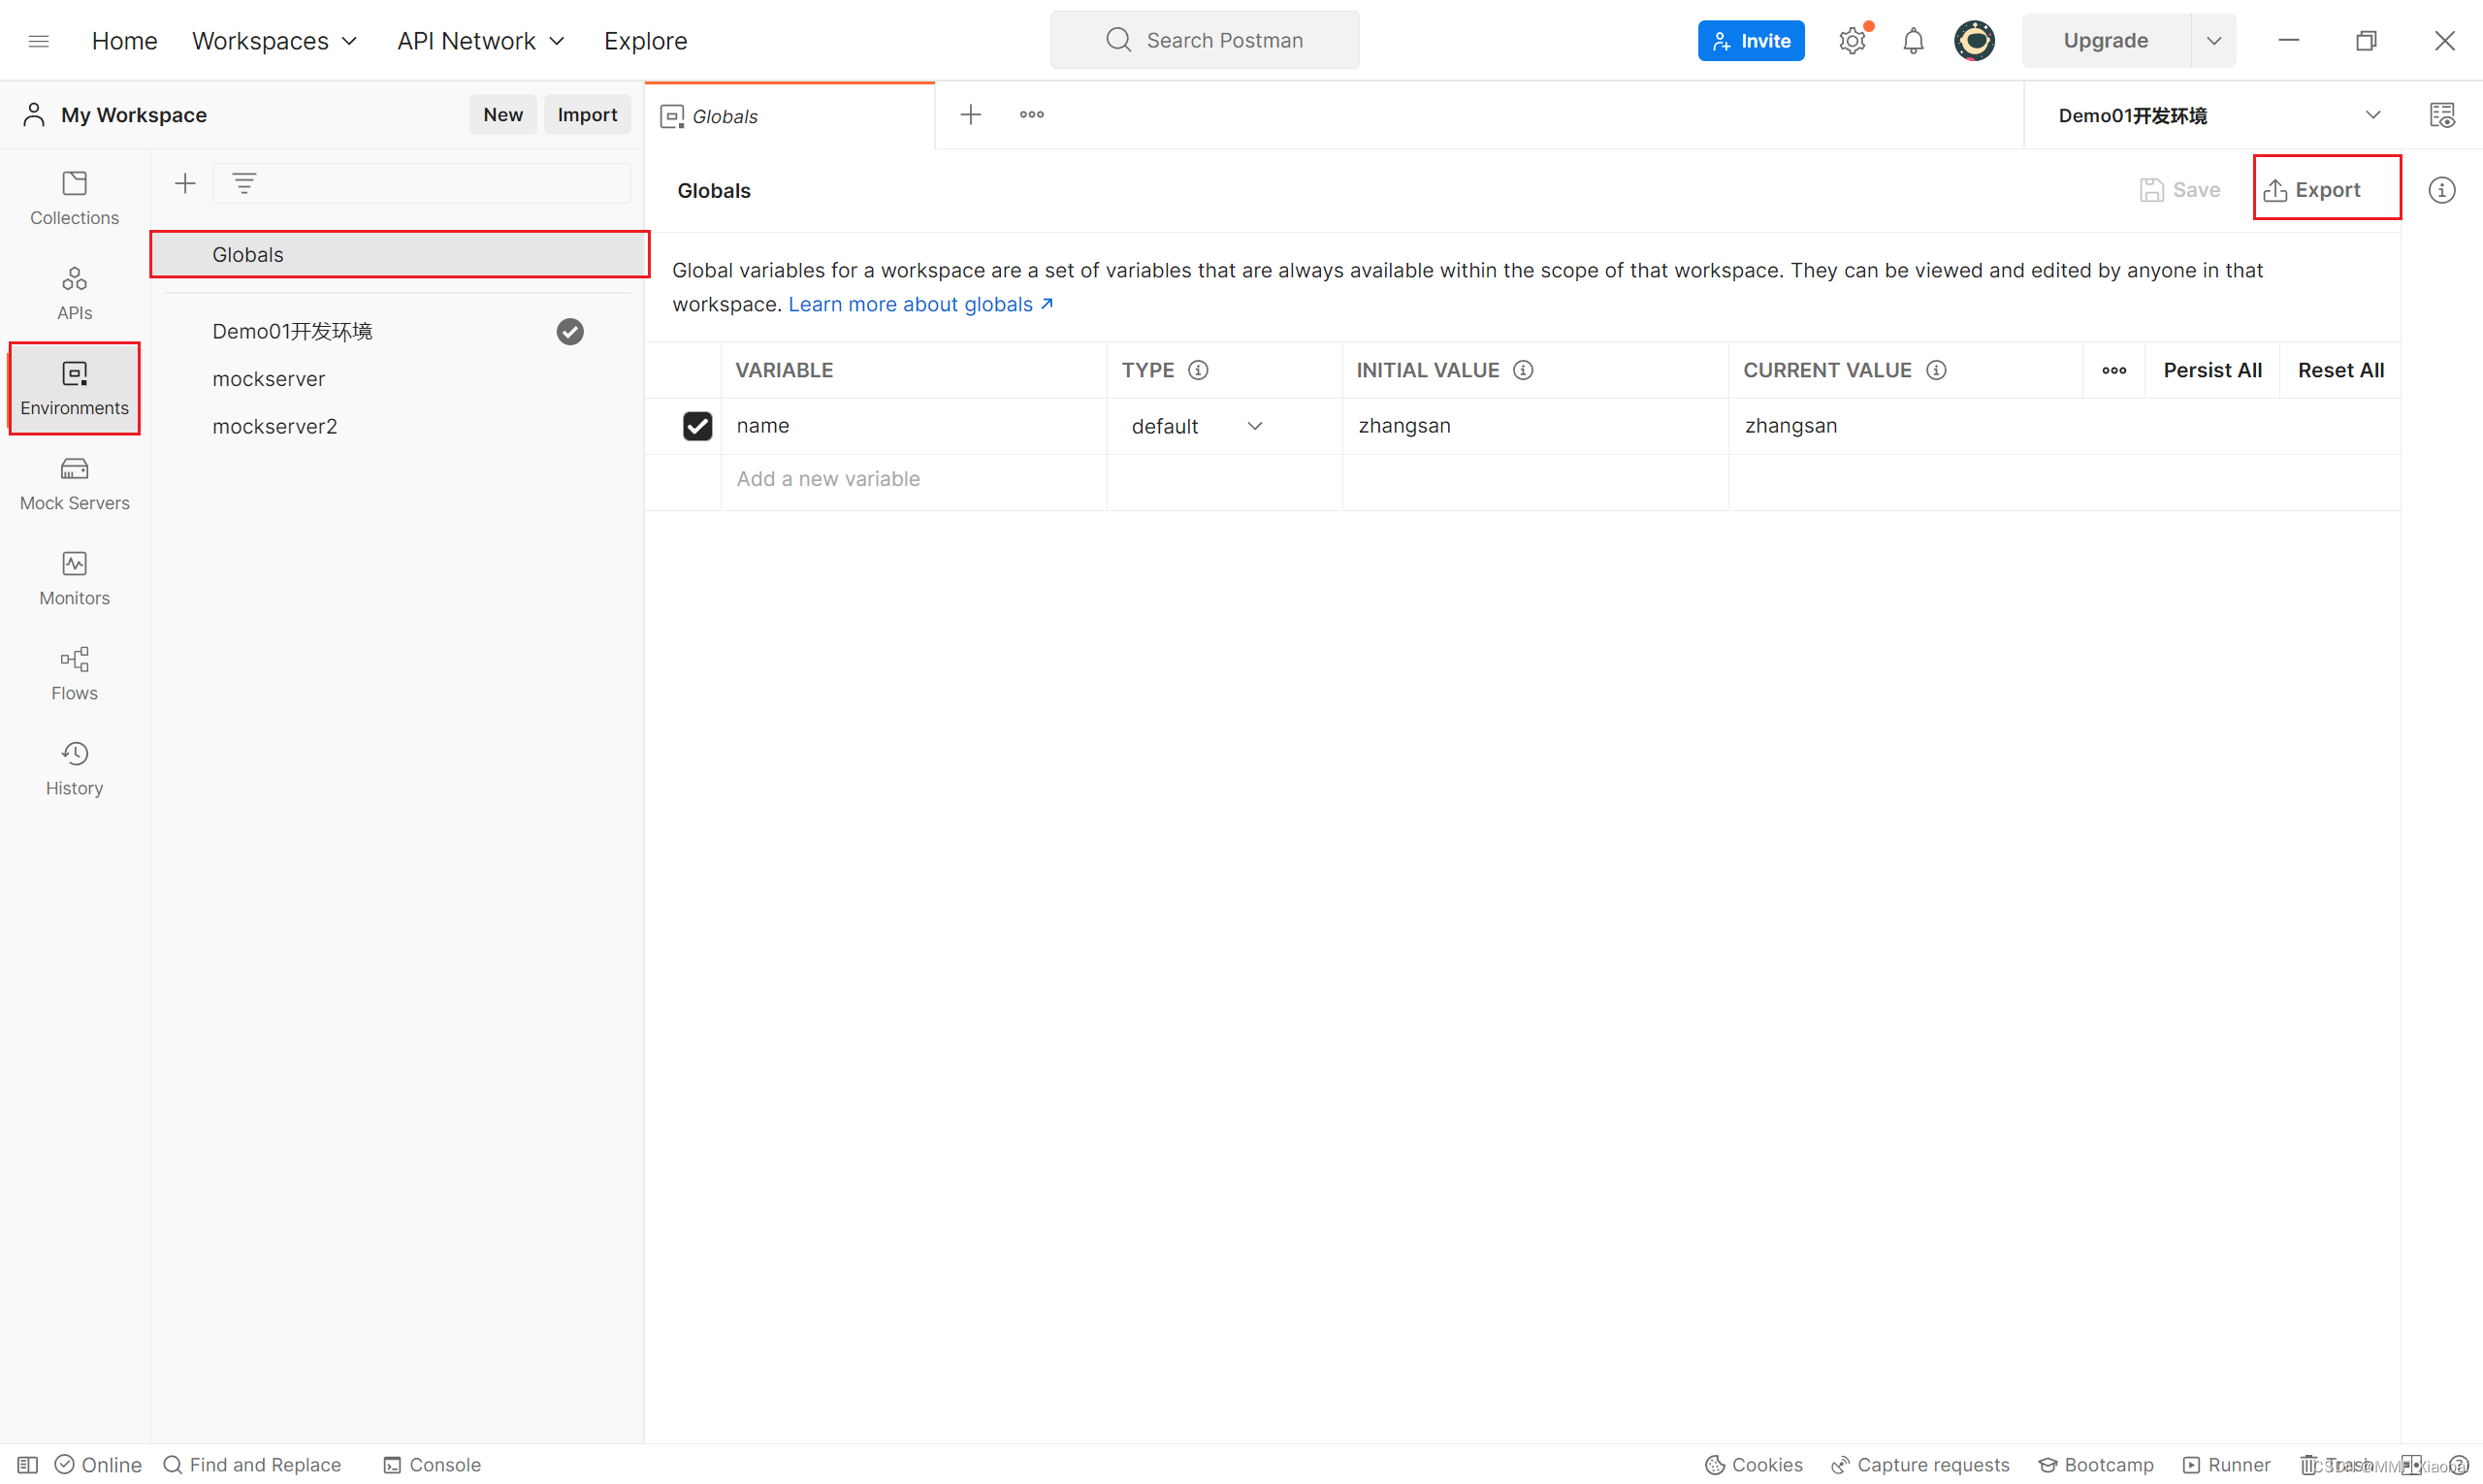
Task: Open the Demo01开发环境 environment
Action: pyautogui.click(x=293, y=331)
